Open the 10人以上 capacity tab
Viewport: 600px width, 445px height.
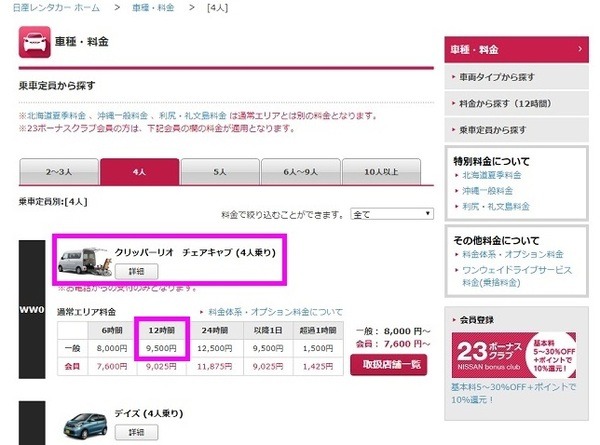(x=382, y=172)
